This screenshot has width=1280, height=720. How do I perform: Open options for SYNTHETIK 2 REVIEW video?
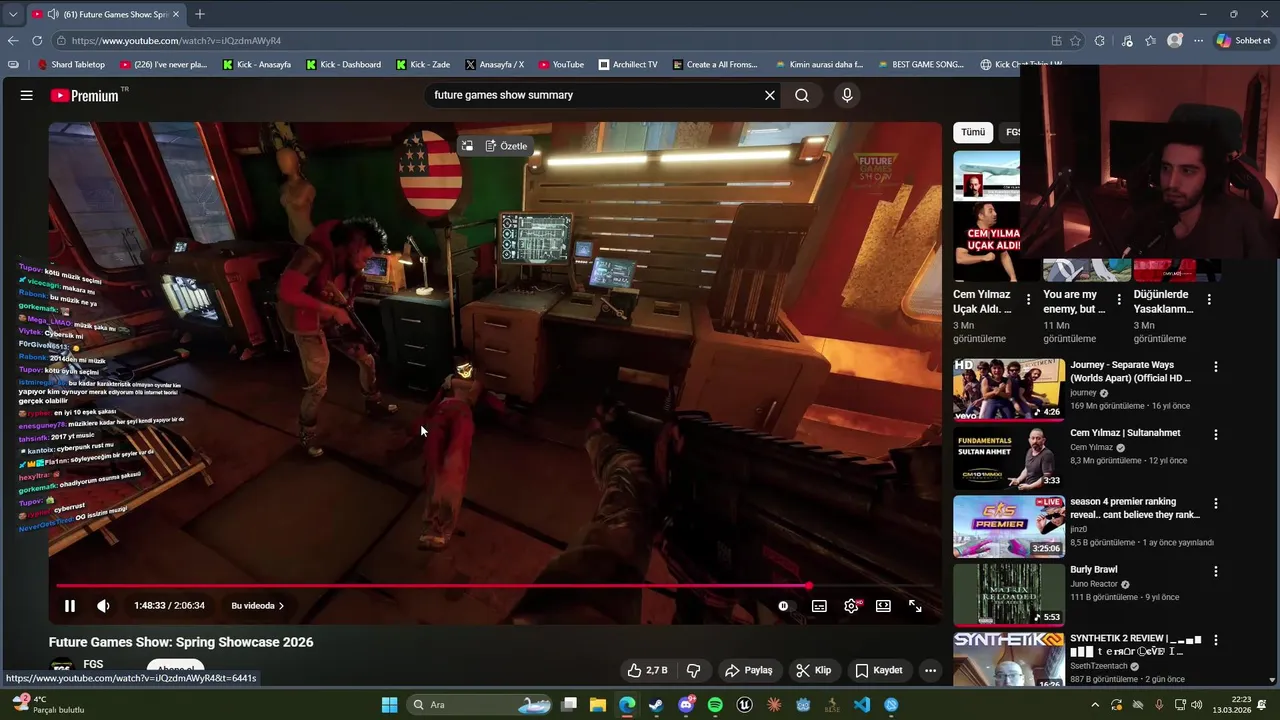(1216, 639)
